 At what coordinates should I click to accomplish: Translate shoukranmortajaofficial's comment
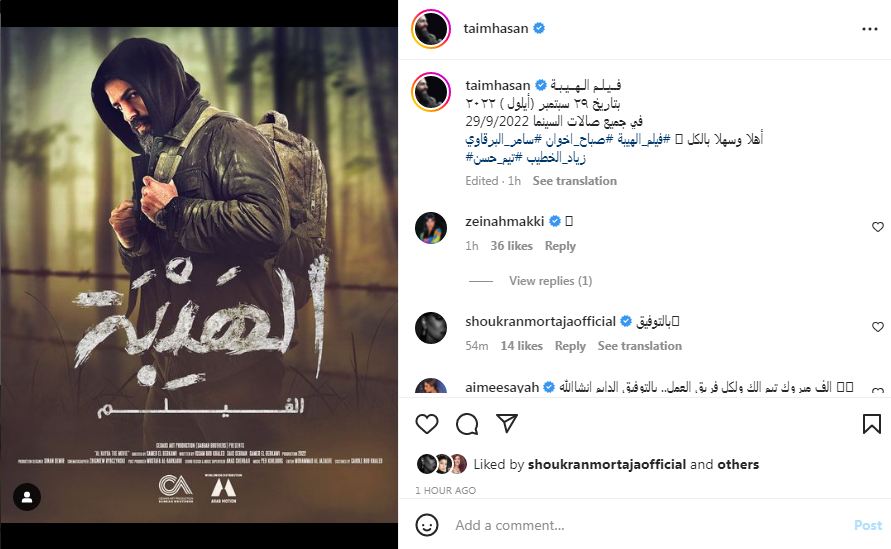[x=639, y=346]
